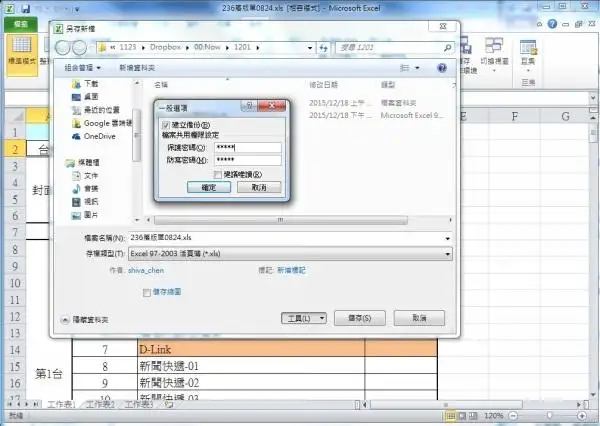Select Recent Places in navigation pane

coord(96,110)
